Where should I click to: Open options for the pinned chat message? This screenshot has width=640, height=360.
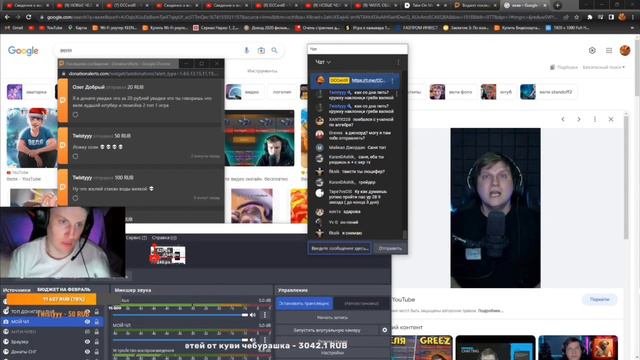pyautogui.click(x=393, y=81)
